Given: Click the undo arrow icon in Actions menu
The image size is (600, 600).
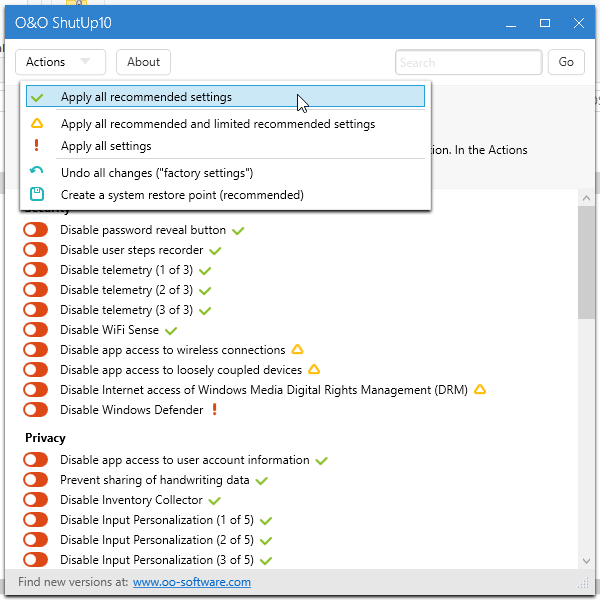Looking at the screenshot, I should coord(36,170).
